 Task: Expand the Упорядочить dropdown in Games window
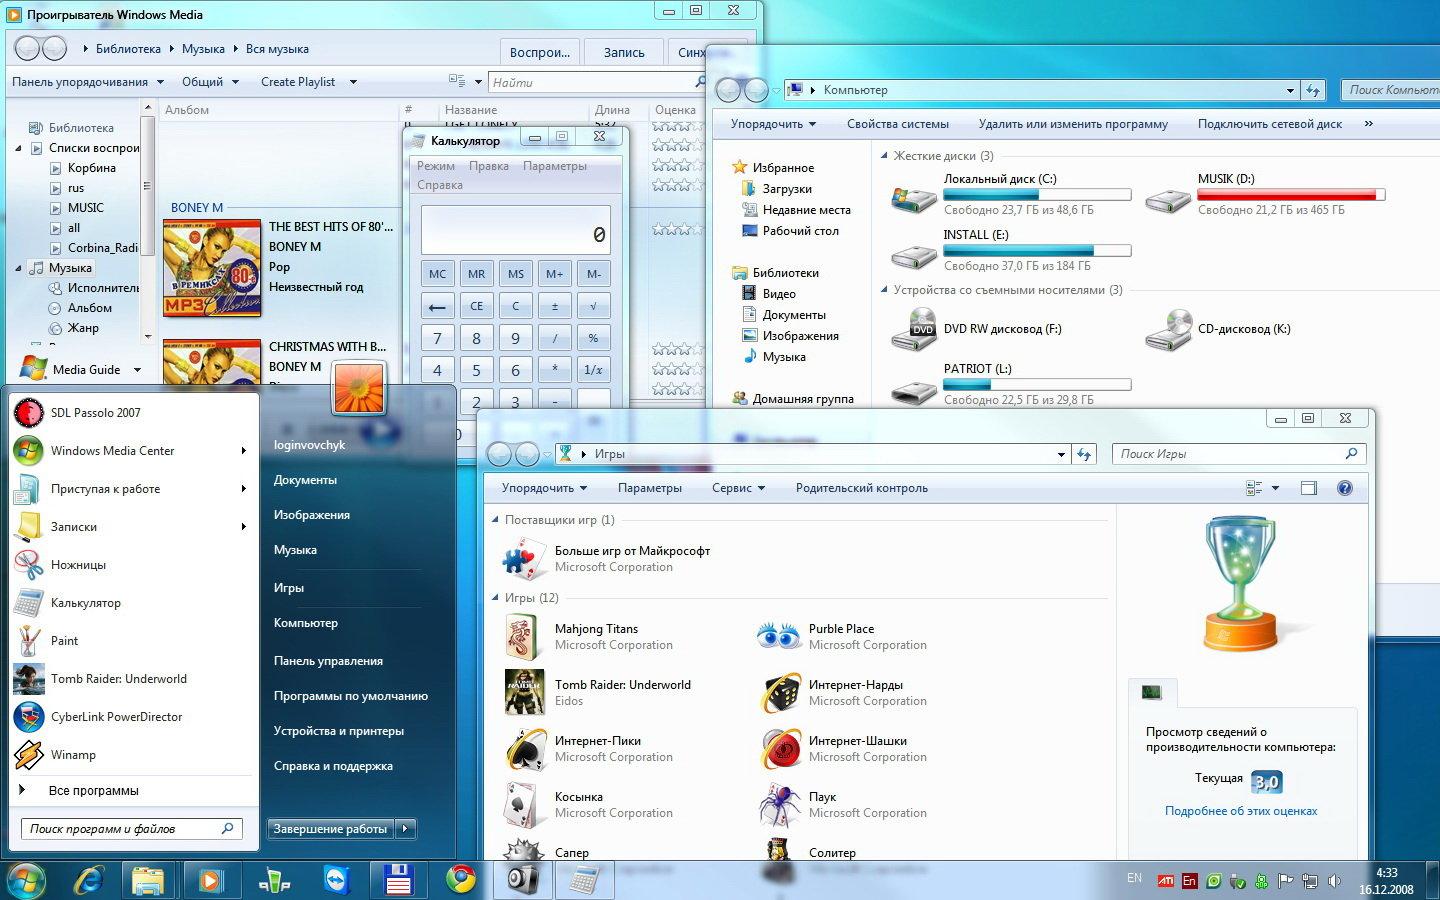pos(544,488)
